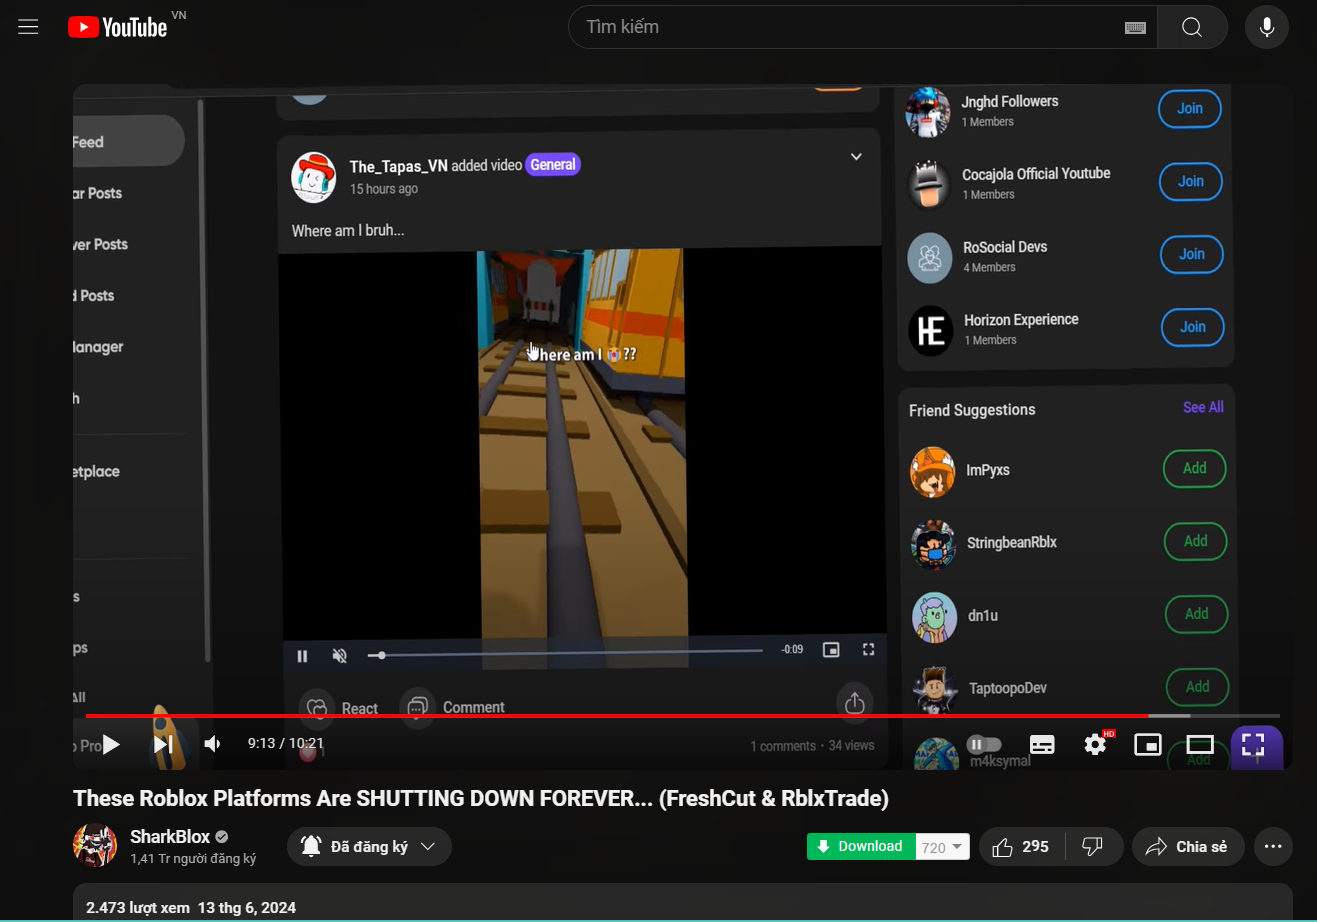Select Feed in the sidebar
The image size is (1317, 922).
[127, 142]
